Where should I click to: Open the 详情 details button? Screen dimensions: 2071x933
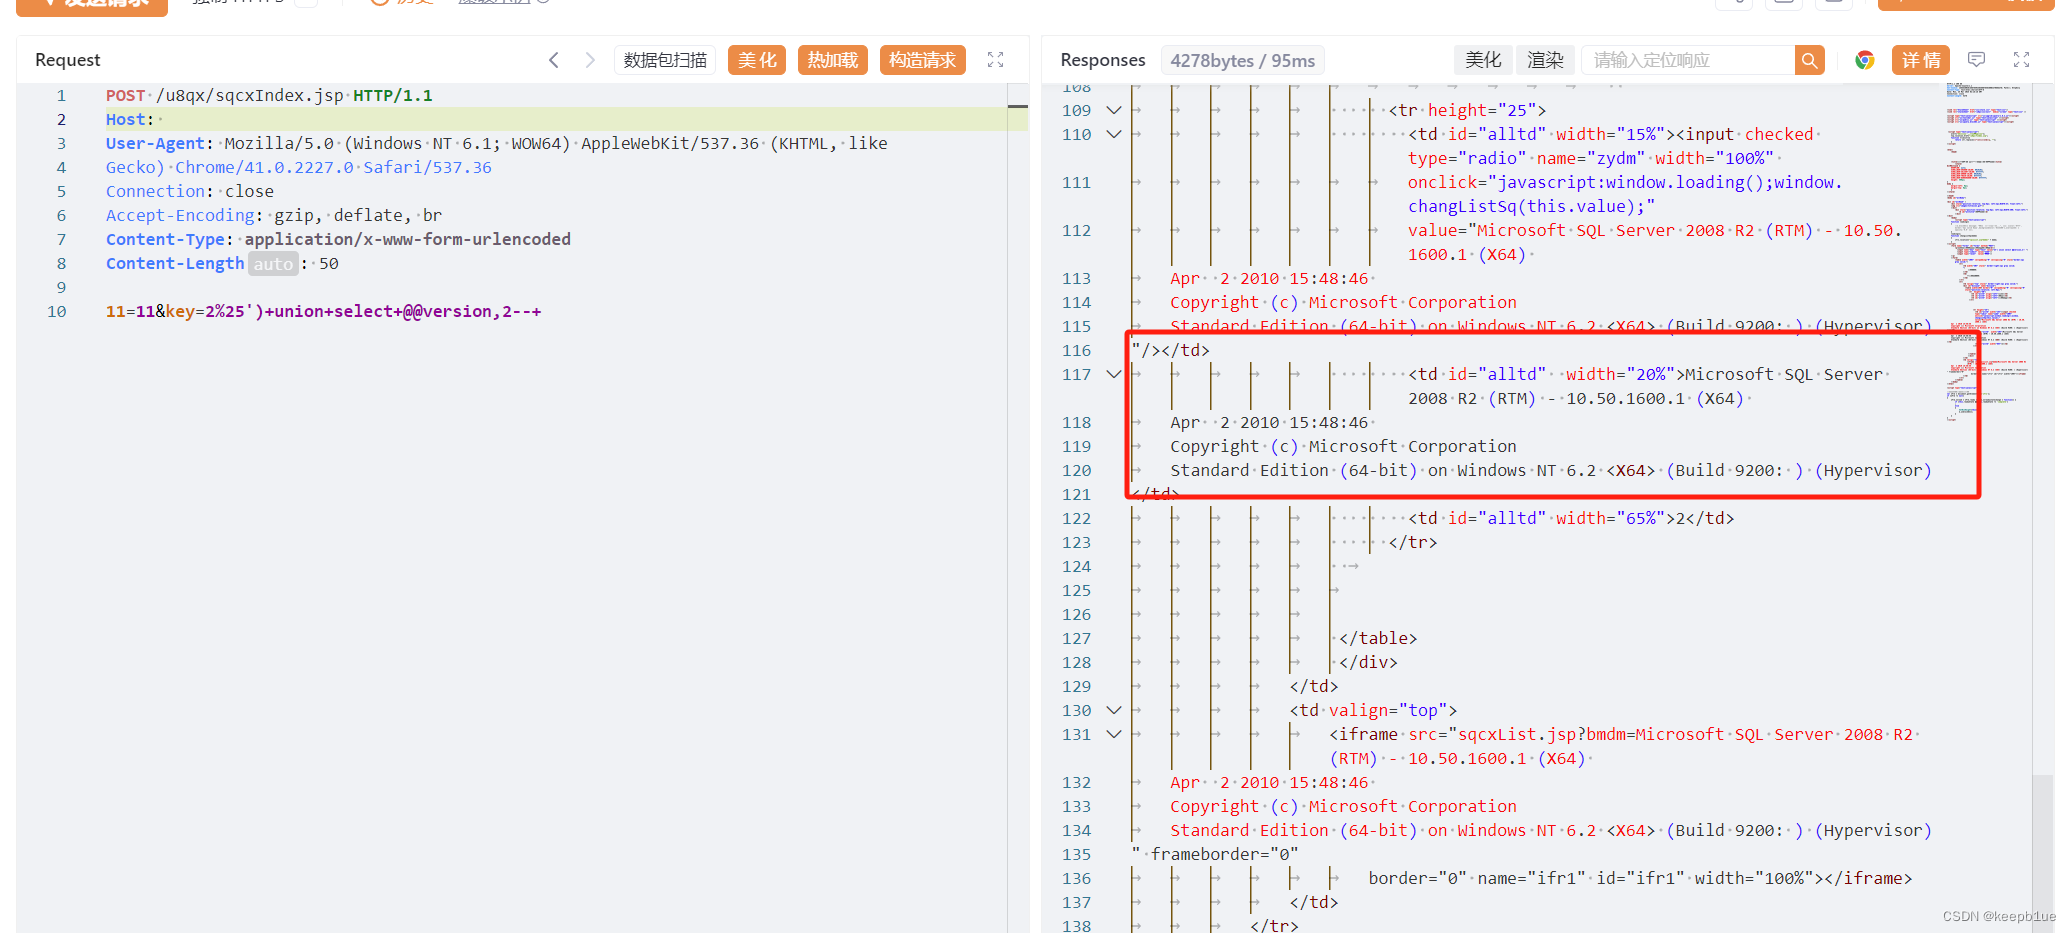point(1921,60)
